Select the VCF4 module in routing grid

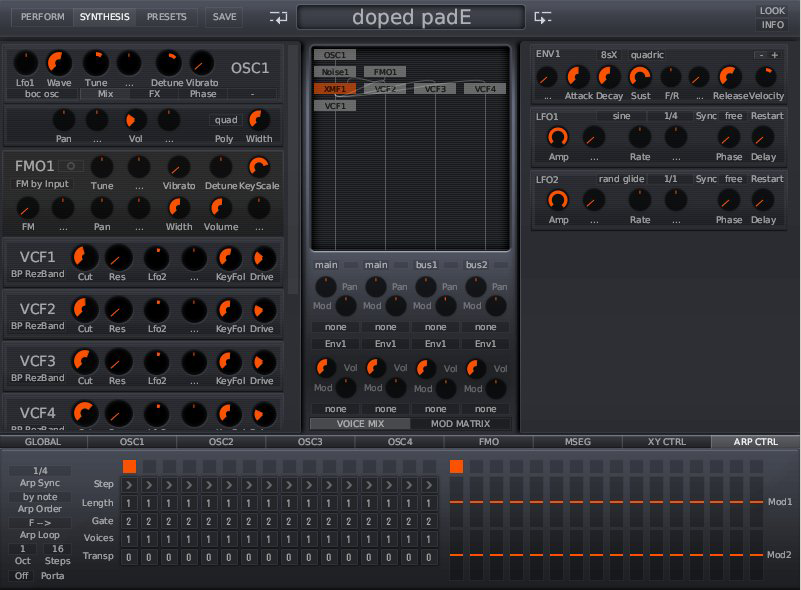click(x=485, y=89)
